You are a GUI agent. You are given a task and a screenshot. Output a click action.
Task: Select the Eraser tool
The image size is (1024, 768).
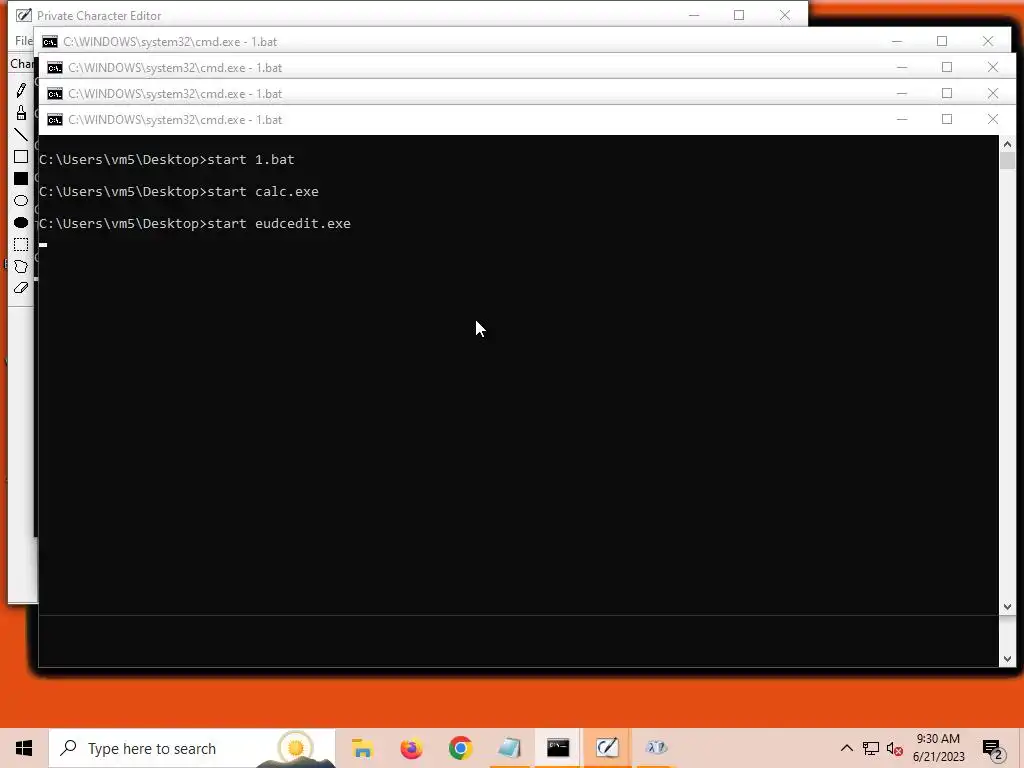tap(21, 288)
